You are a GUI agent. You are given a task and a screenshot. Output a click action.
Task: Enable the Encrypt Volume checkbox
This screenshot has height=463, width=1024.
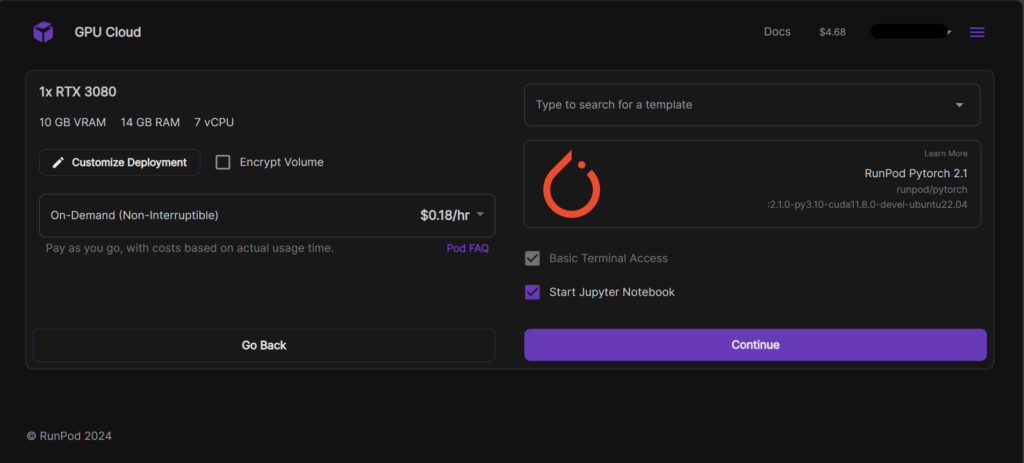click(223, 162)
